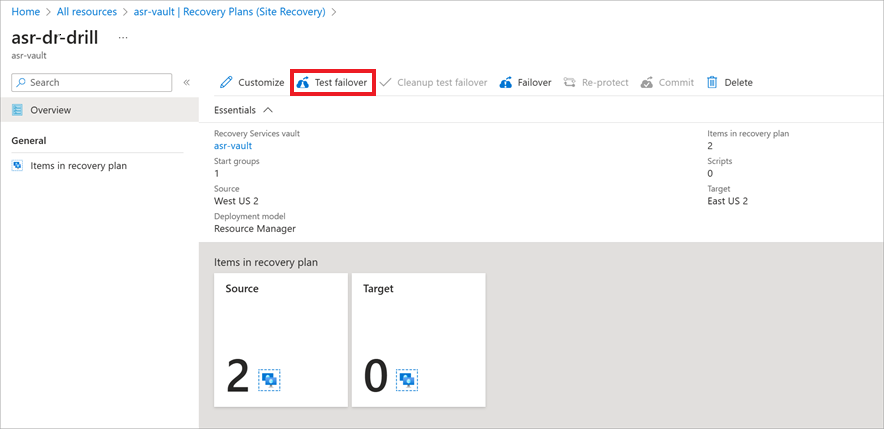The width and height of the screenshot is (884, 429).
Task: Collapse the Essentials section chevron
Action: [268, 110]
